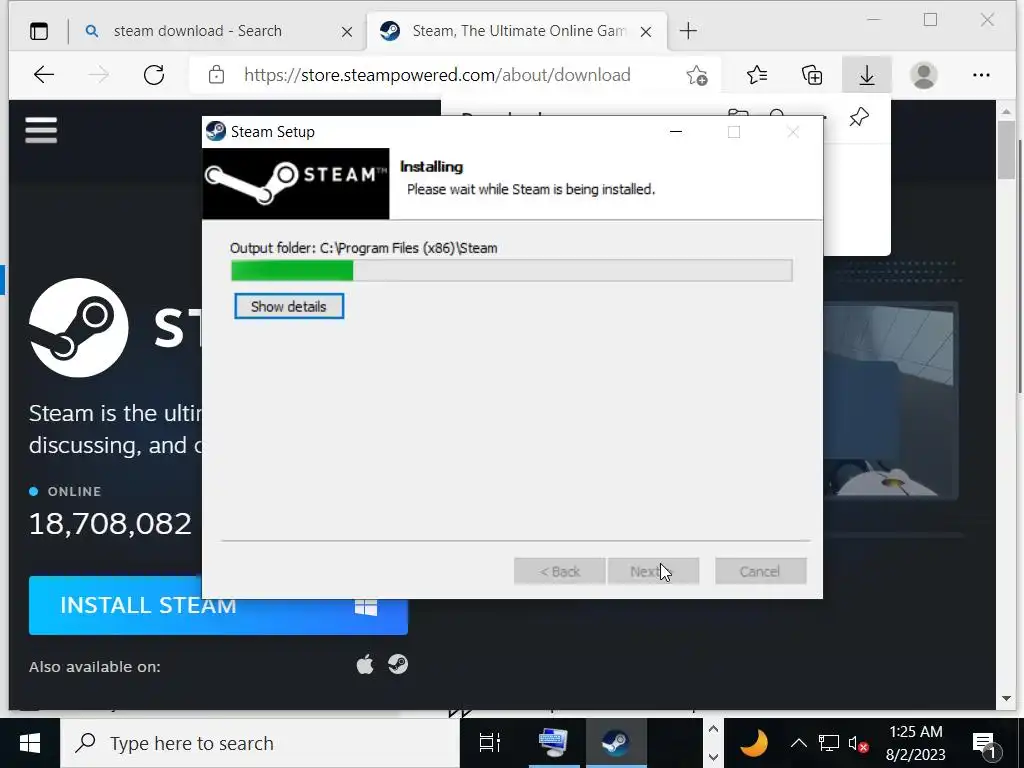This screenshot has width=1024, height=768.
Task: Open the notification center icon
Action: pos(985,744)
